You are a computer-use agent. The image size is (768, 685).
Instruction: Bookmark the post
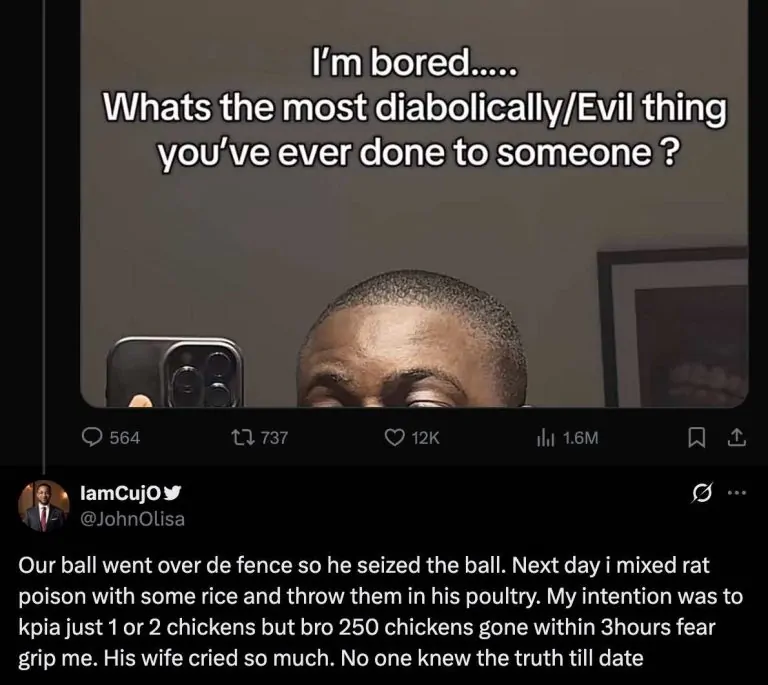click(696, 437)
